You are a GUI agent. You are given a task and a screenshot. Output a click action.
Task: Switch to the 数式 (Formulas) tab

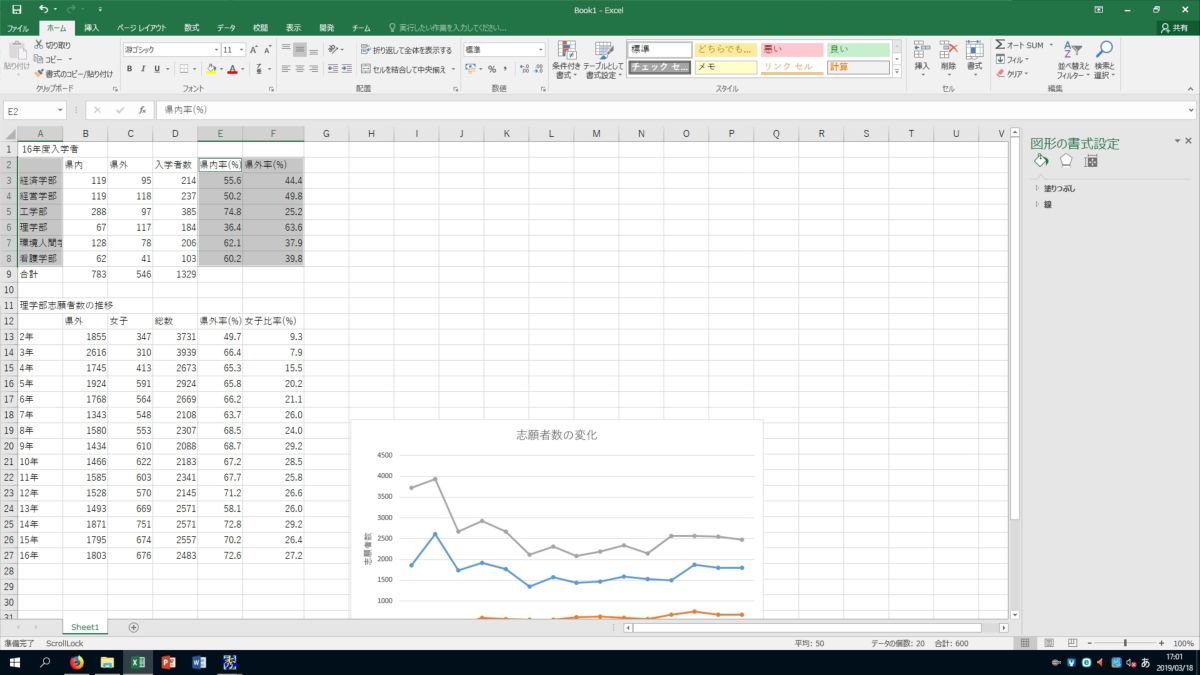click(191, 28)
